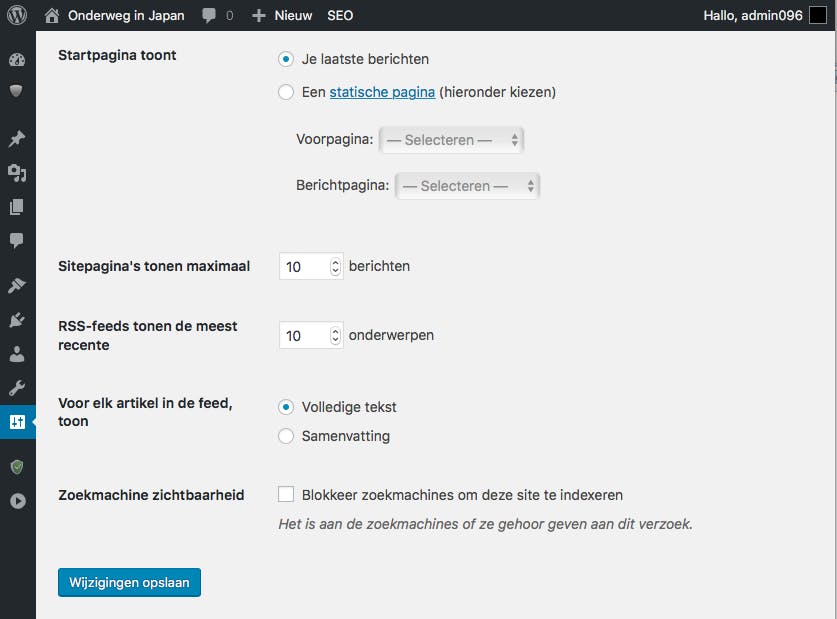
Task: Select the 'Een statische pagina' radio button
Action: pyautogui.click(x=287, y=92)
